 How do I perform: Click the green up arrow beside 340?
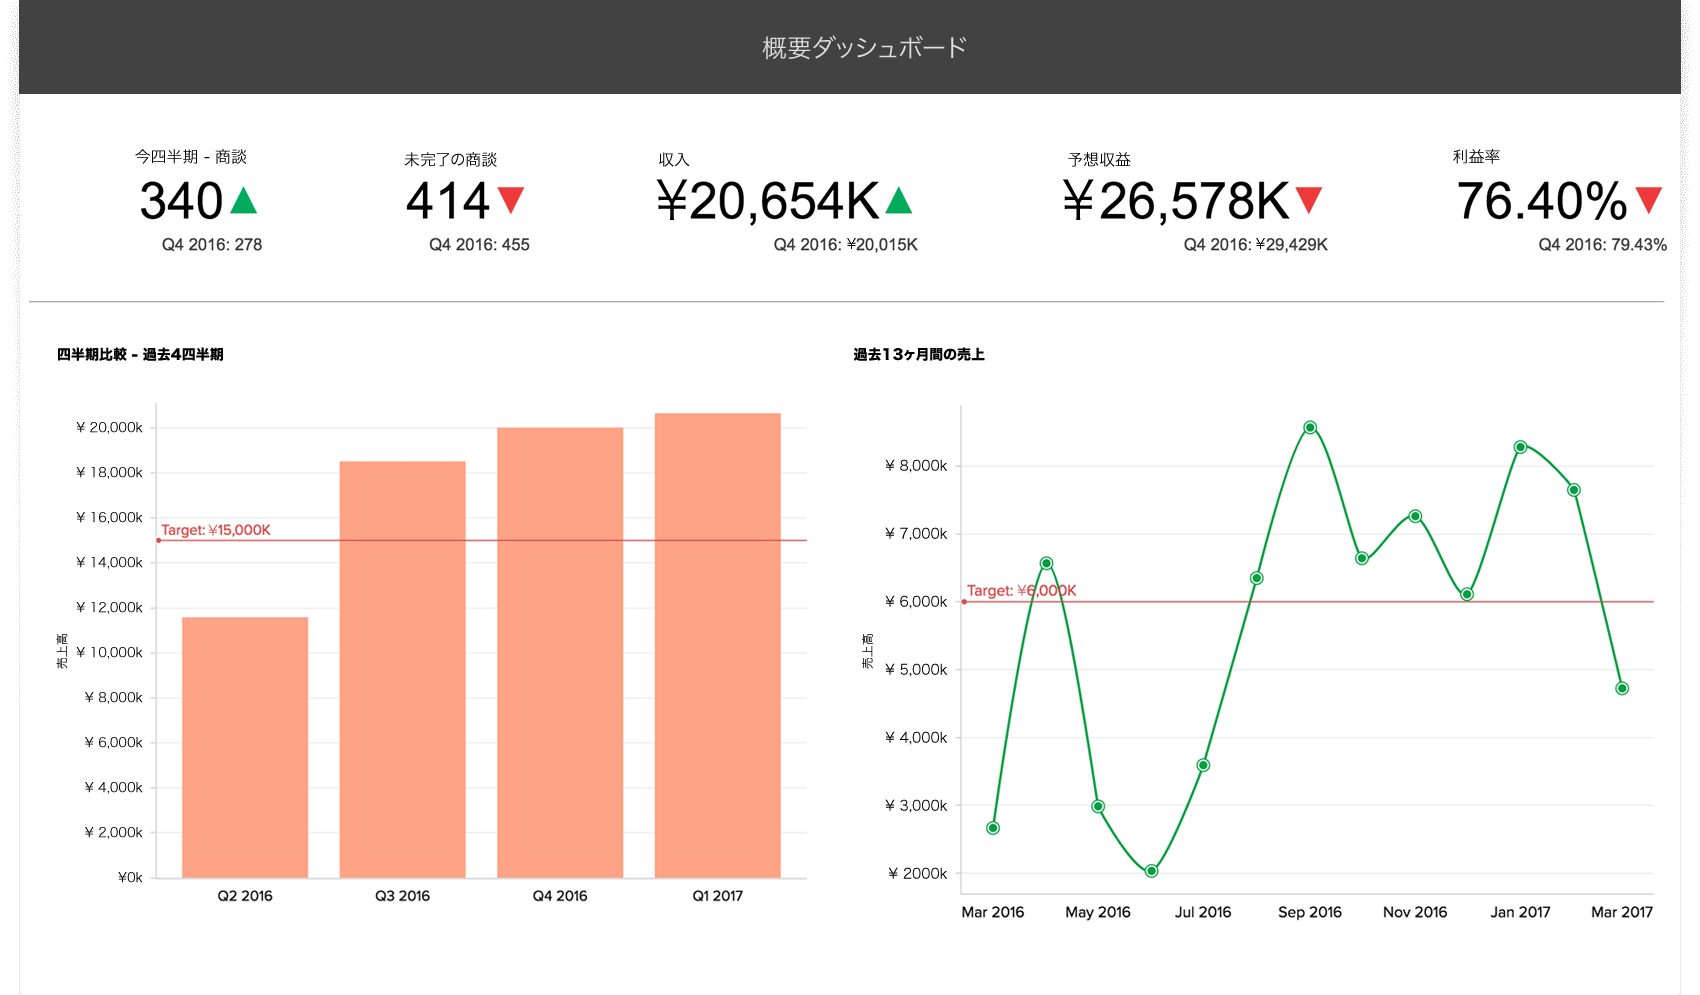[244, 201]
